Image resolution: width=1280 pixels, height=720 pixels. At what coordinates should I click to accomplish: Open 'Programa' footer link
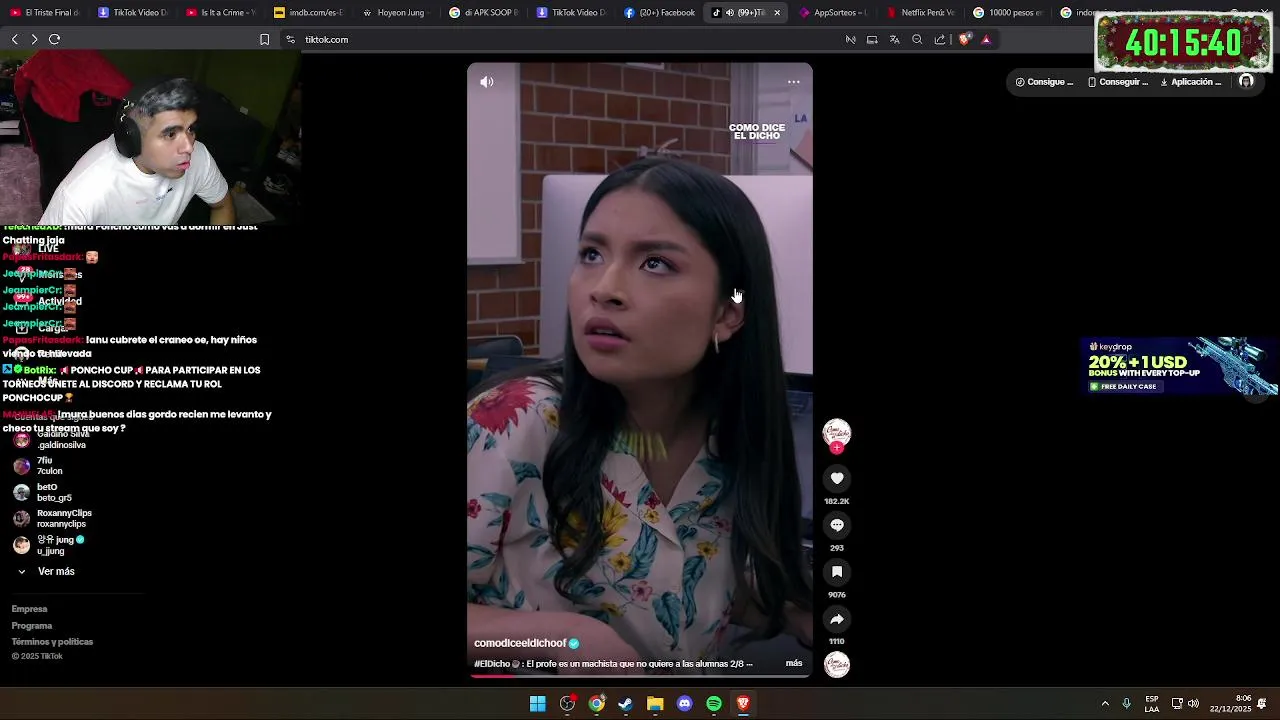coord(32,626)
